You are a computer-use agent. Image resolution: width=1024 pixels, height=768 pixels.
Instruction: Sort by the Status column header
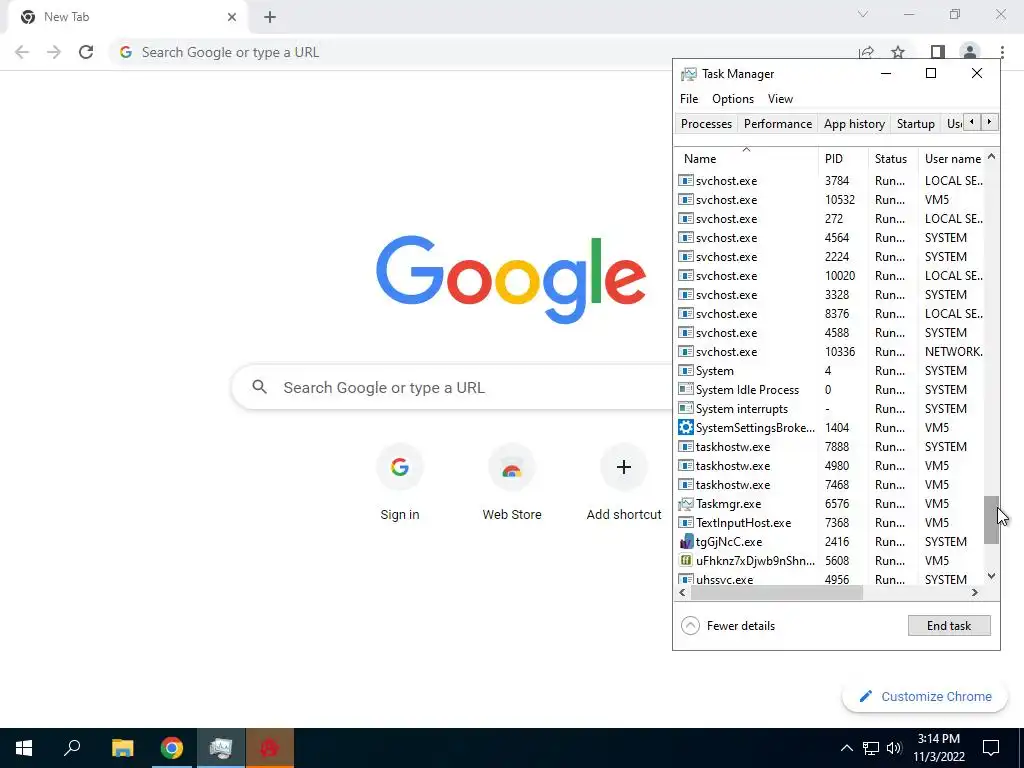(893, 159)
